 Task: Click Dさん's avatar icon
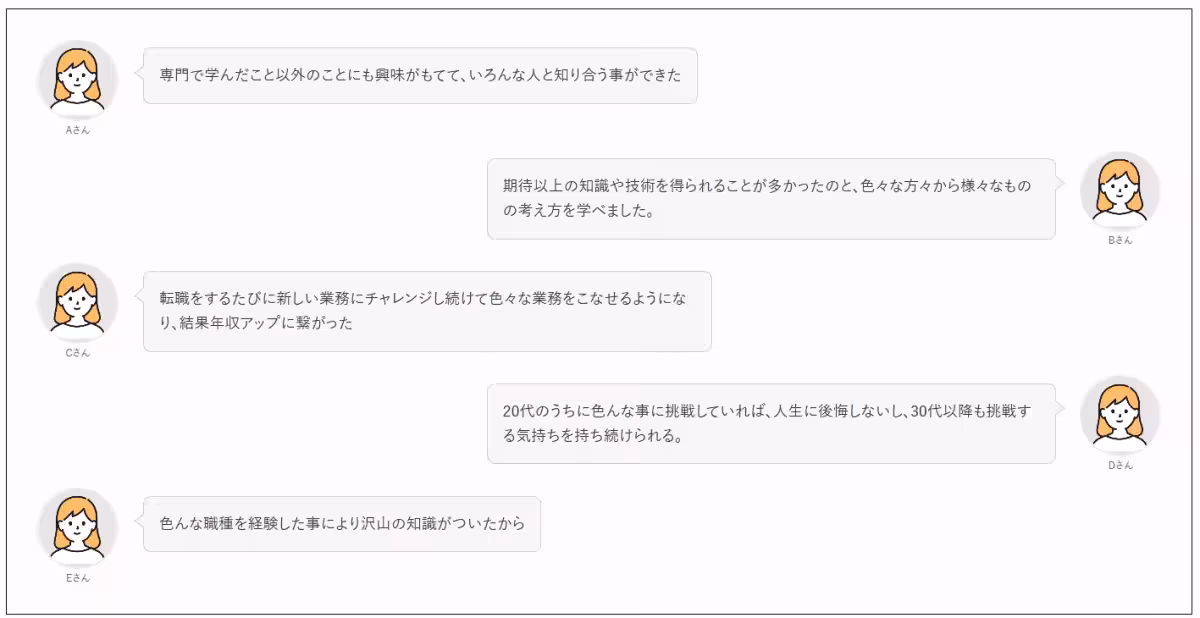click(1120, 416)
